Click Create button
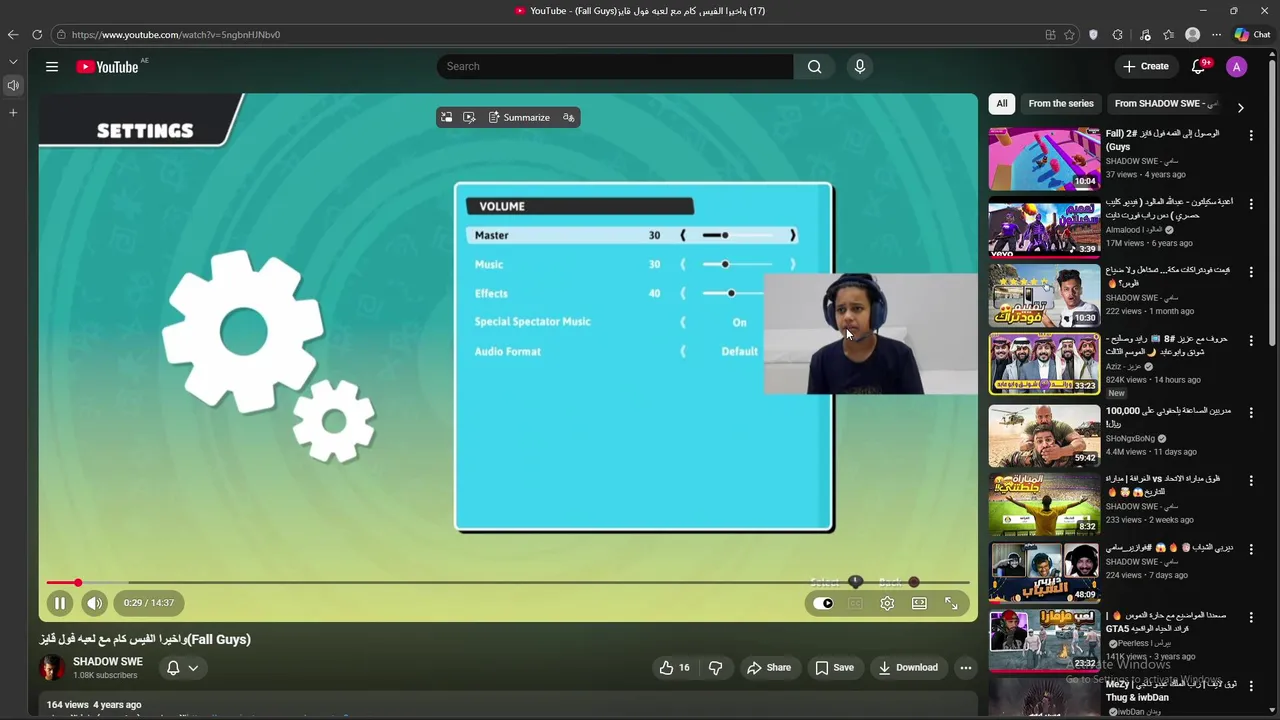This screenshot has height=720, width=1280. coord(1146,67)
